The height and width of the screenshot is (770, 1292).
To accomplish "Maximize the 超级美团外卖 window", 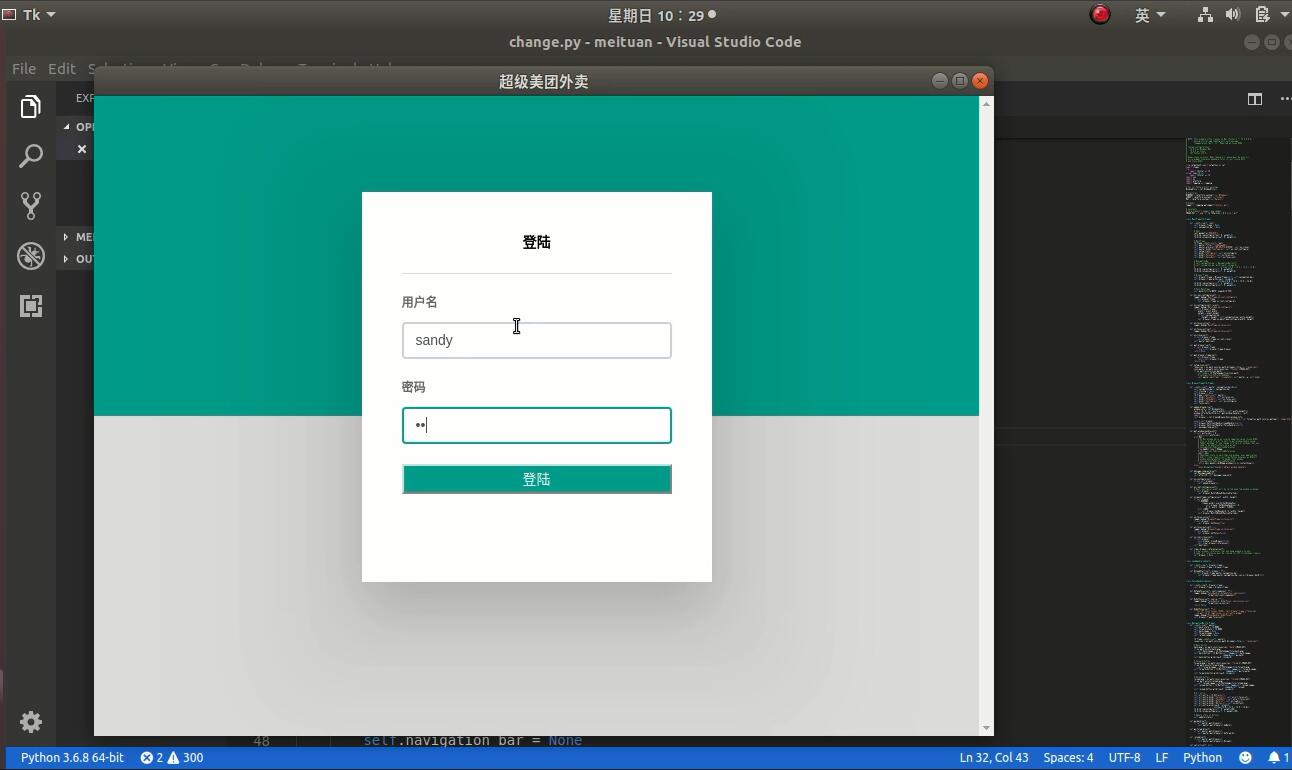I will (x=960, y=81).
